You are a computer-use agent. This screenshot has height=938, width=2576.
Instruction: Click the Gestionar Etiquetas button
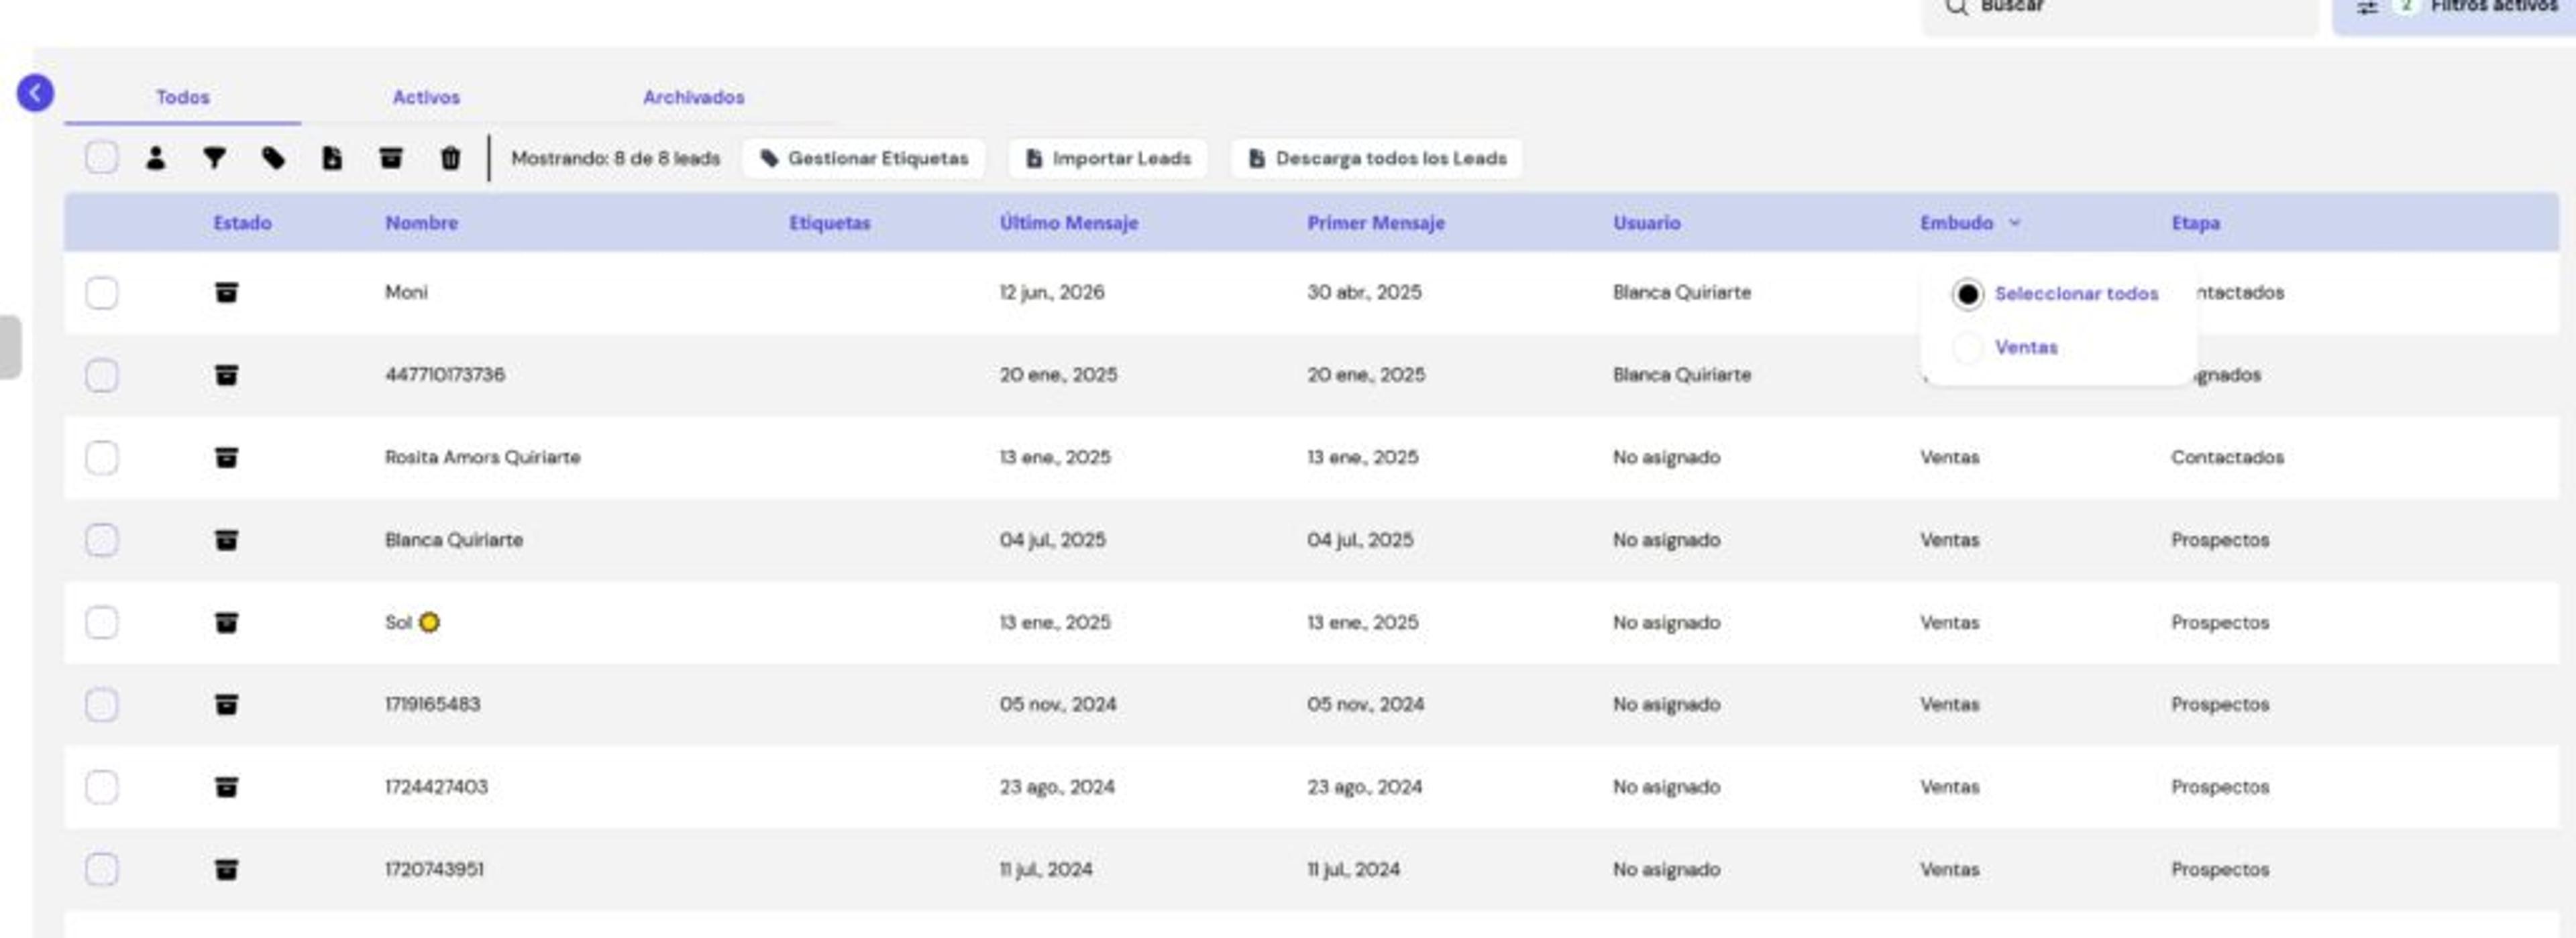pos(864,158)
